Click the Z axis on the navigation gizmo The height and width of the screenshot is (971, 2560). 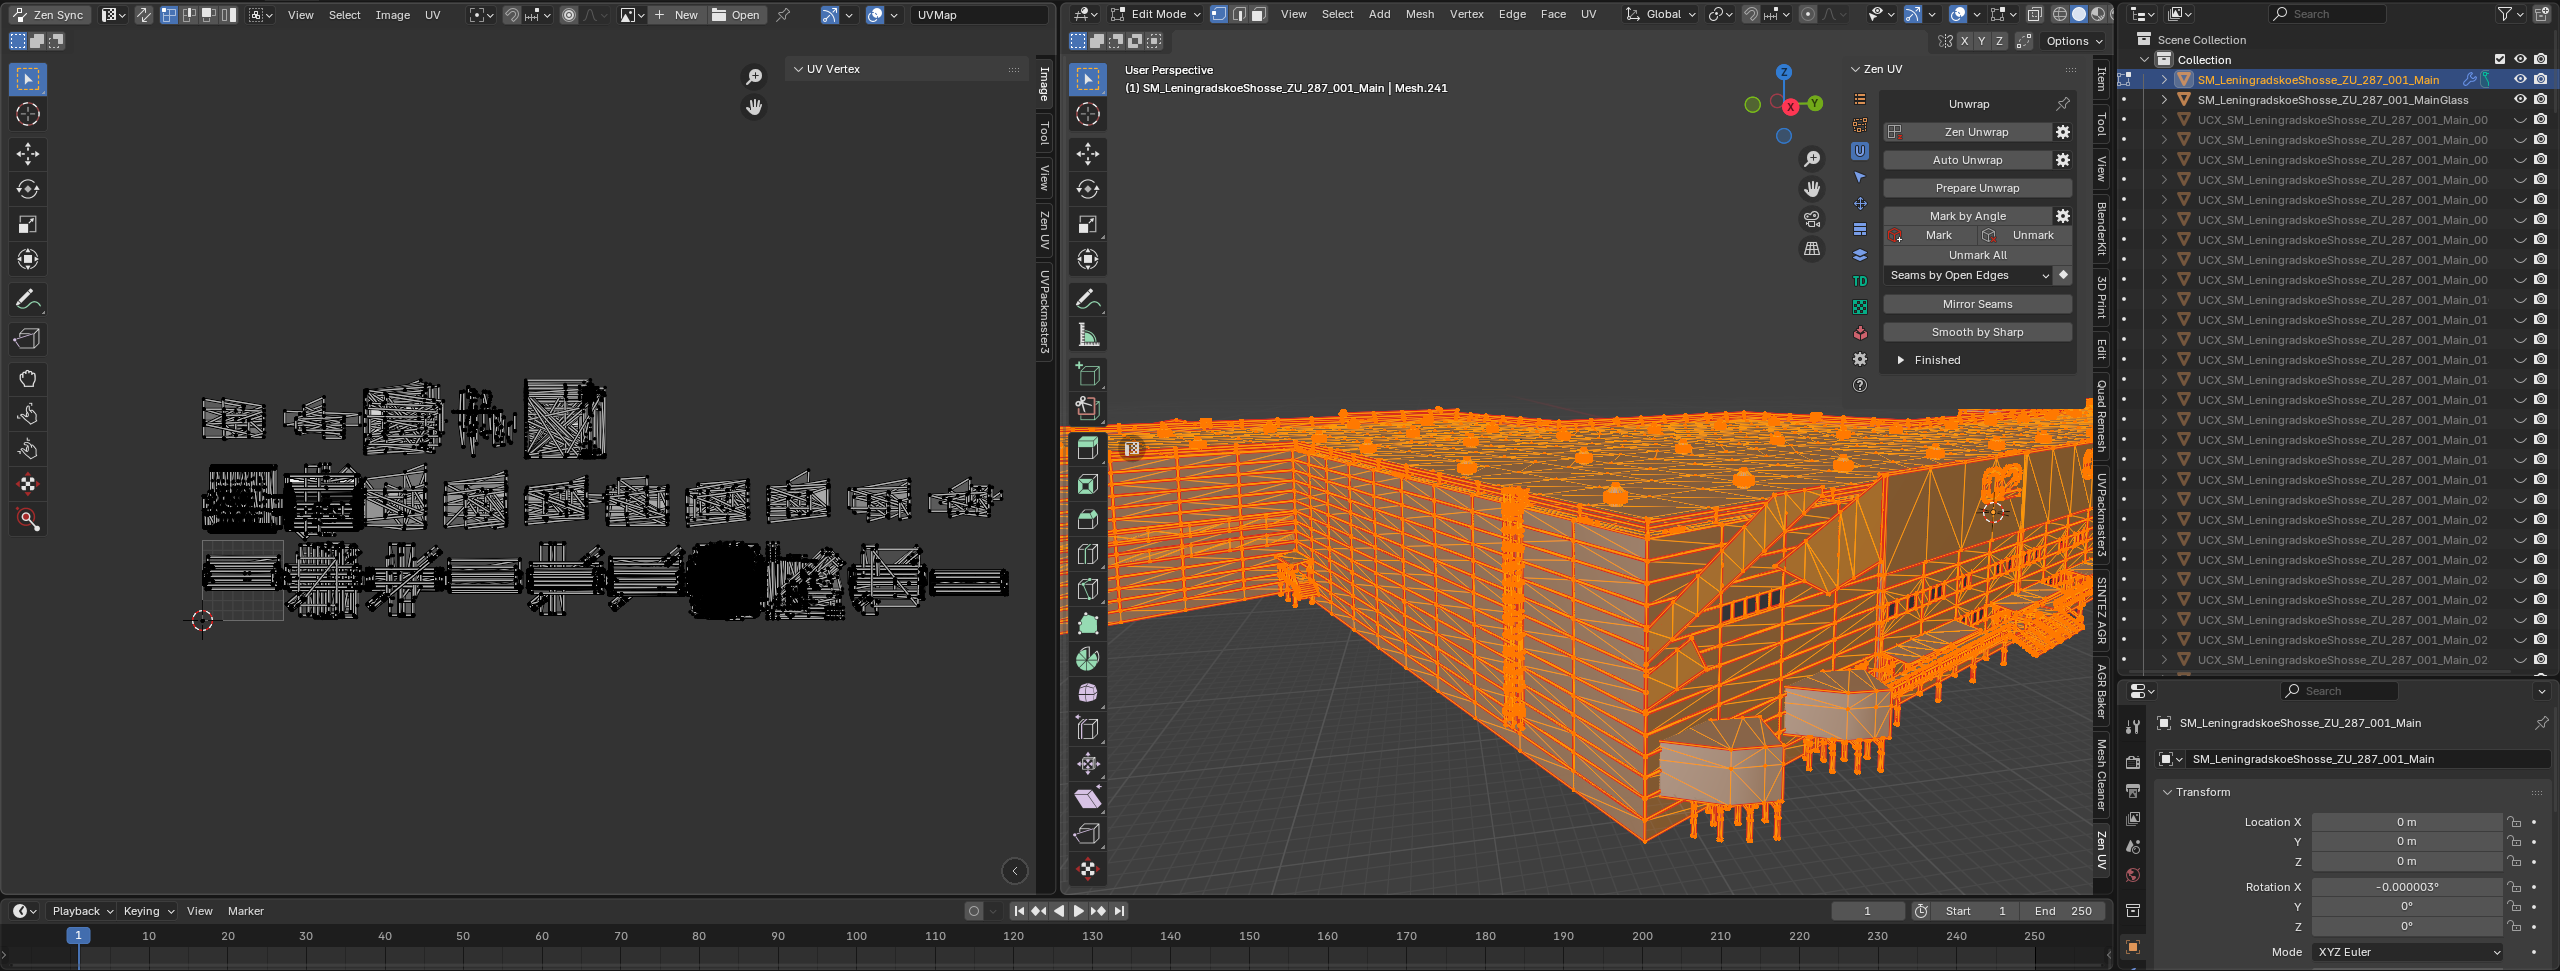[1784, 72]
